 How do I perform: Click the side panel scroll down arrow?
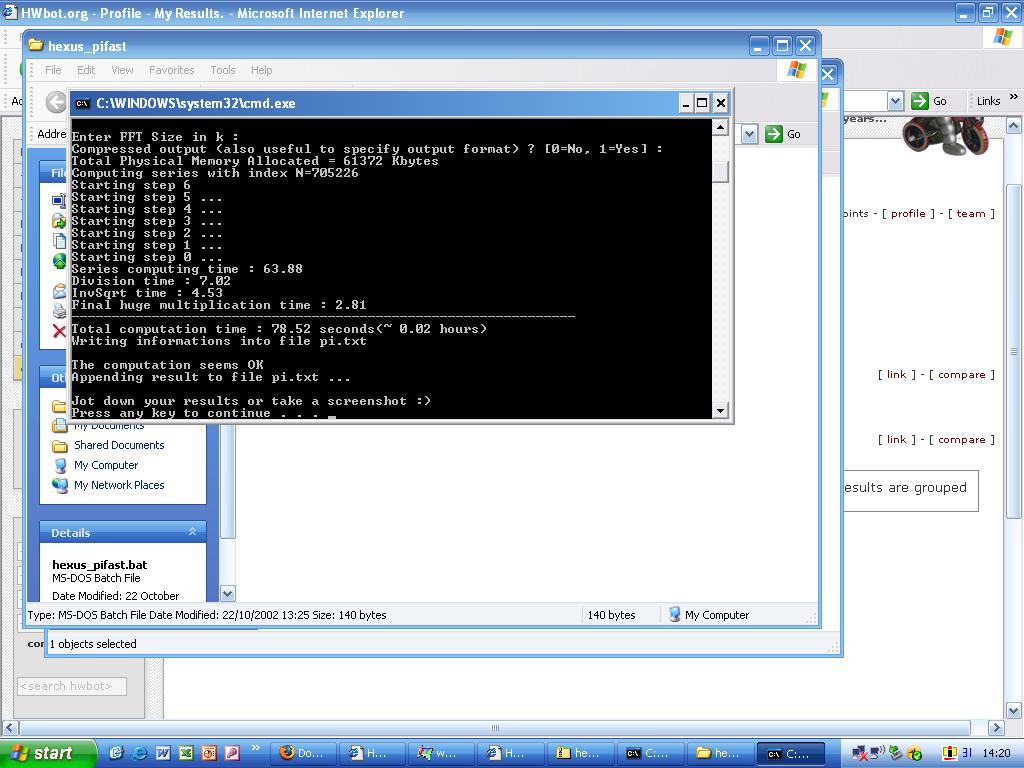click(227, 594)
